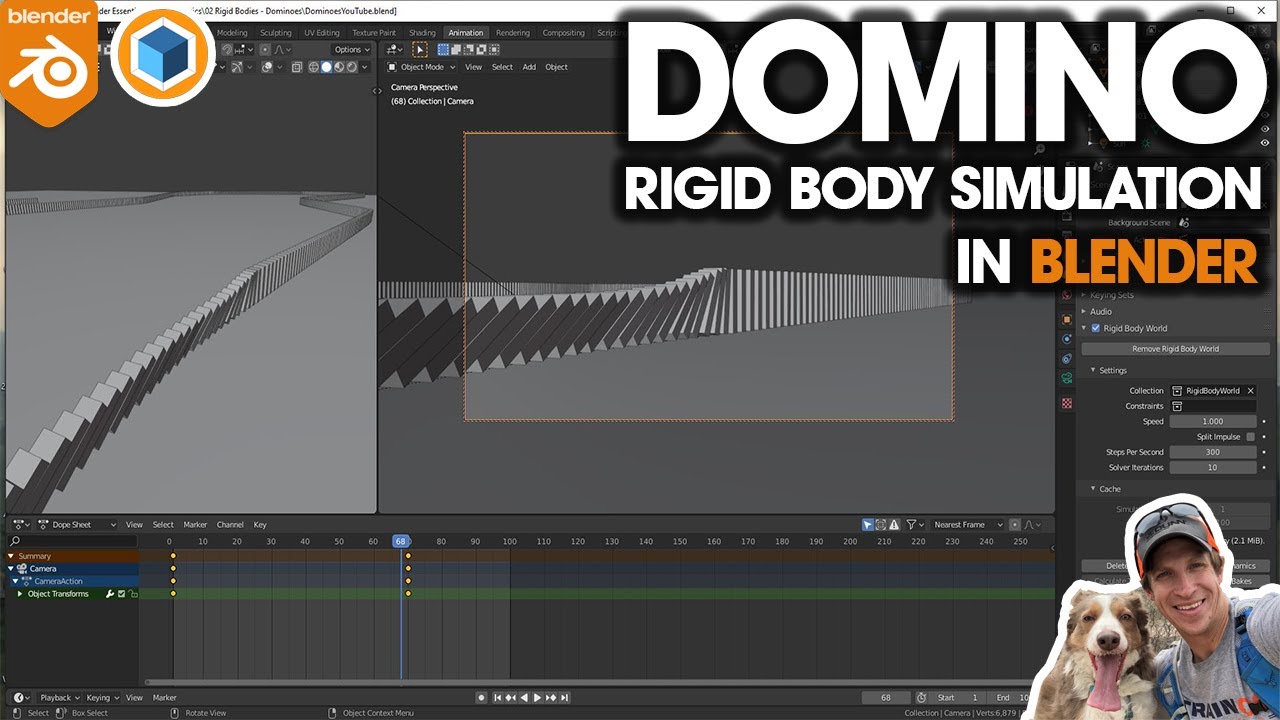Click the only-show-errors warning icon

pos(894,524)
